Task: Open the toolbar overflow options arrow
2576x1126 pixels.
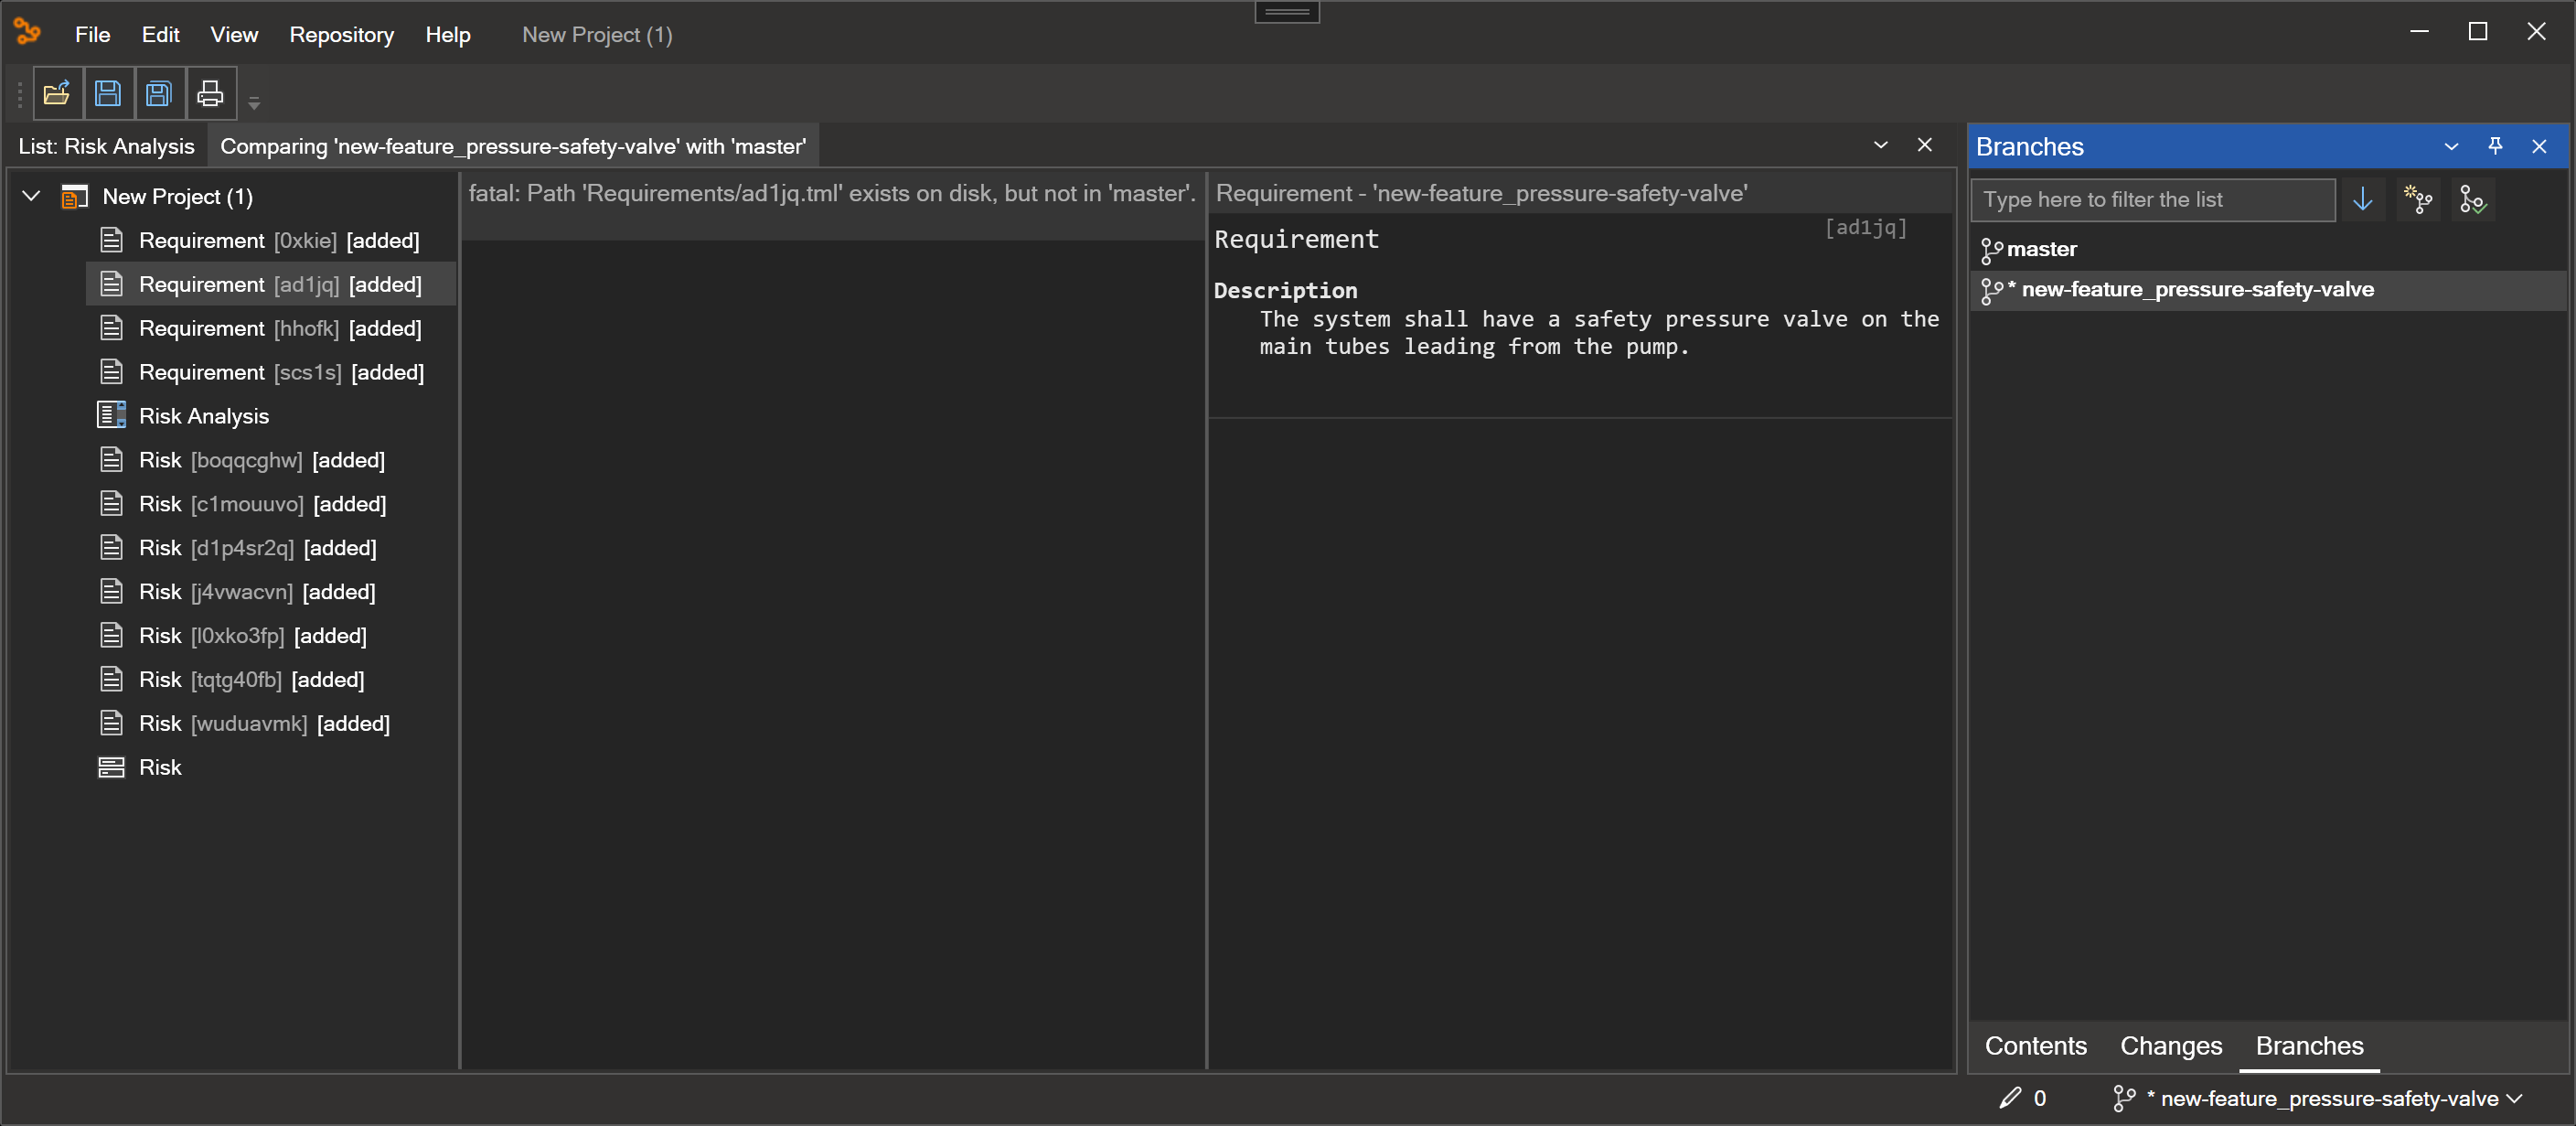Action: (254, 103)
